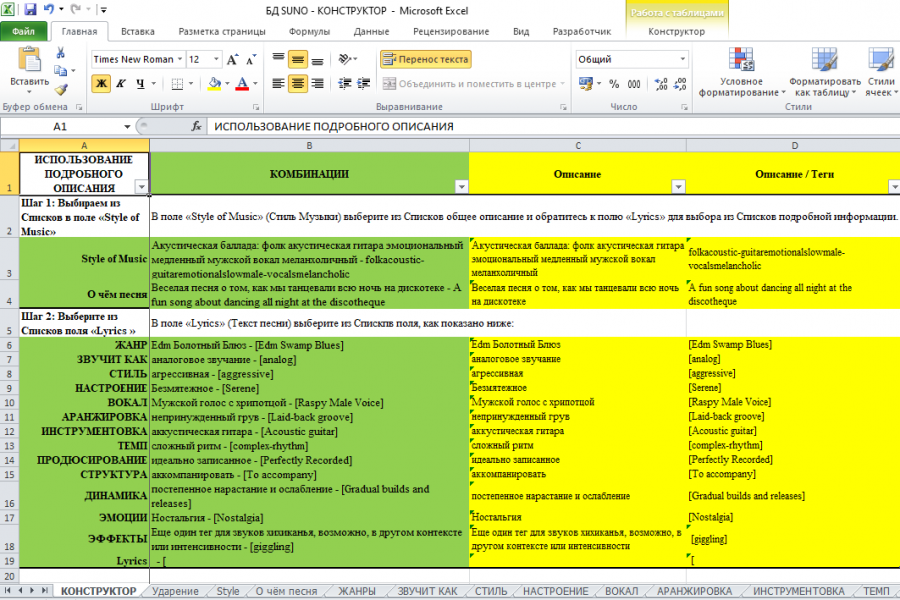Open Условное форматирование menu
900x600 pixels.
point(742,72)
